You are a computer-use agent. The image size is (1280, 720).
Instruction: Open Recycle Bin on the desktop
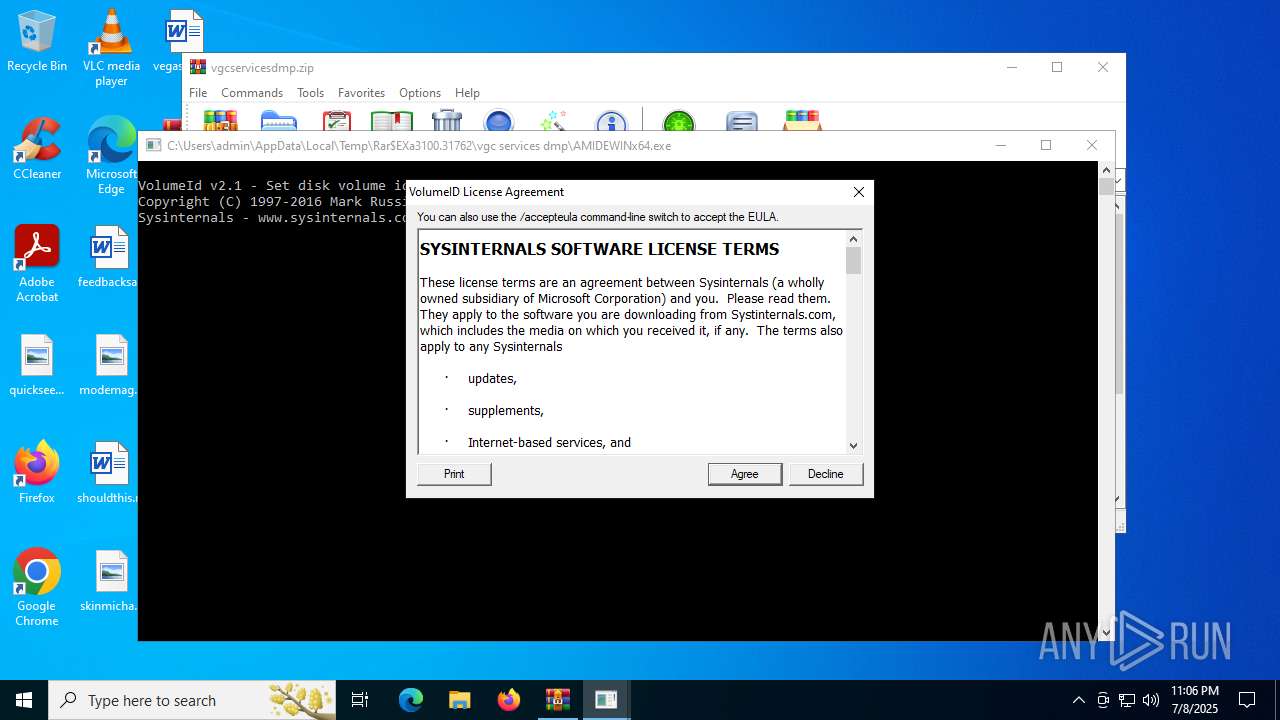click(x=37, y=42)
